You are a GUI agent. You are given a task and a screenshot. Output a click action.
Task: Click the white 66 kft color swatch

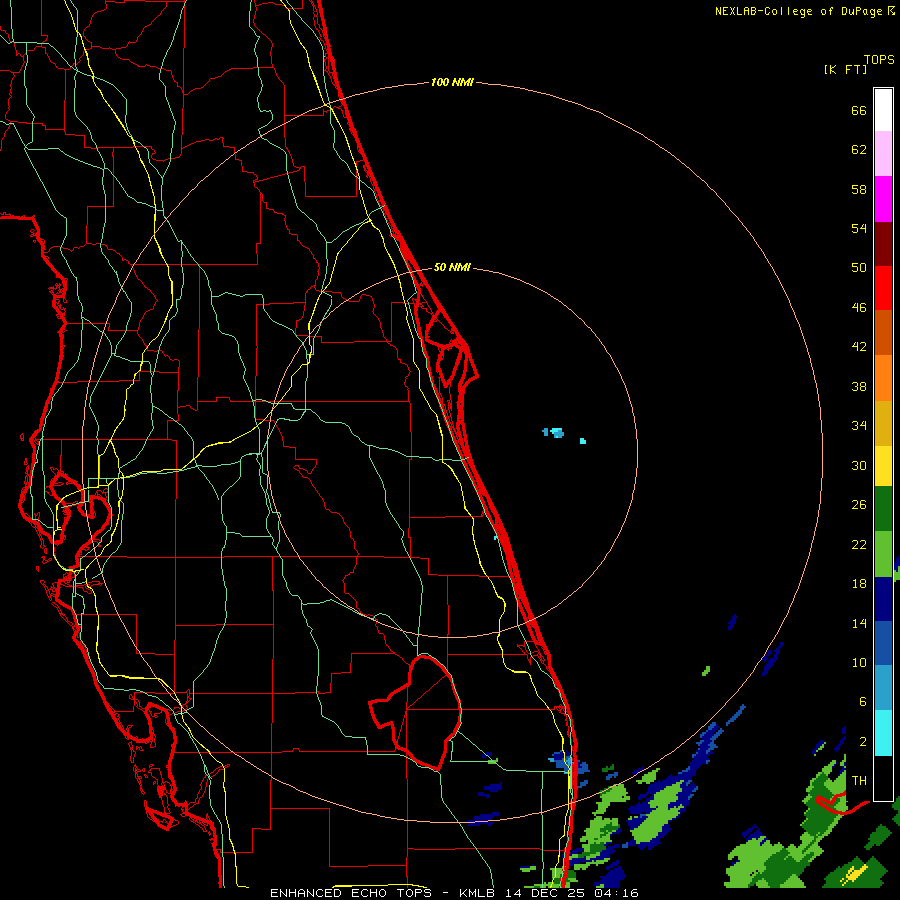point(883,110)
